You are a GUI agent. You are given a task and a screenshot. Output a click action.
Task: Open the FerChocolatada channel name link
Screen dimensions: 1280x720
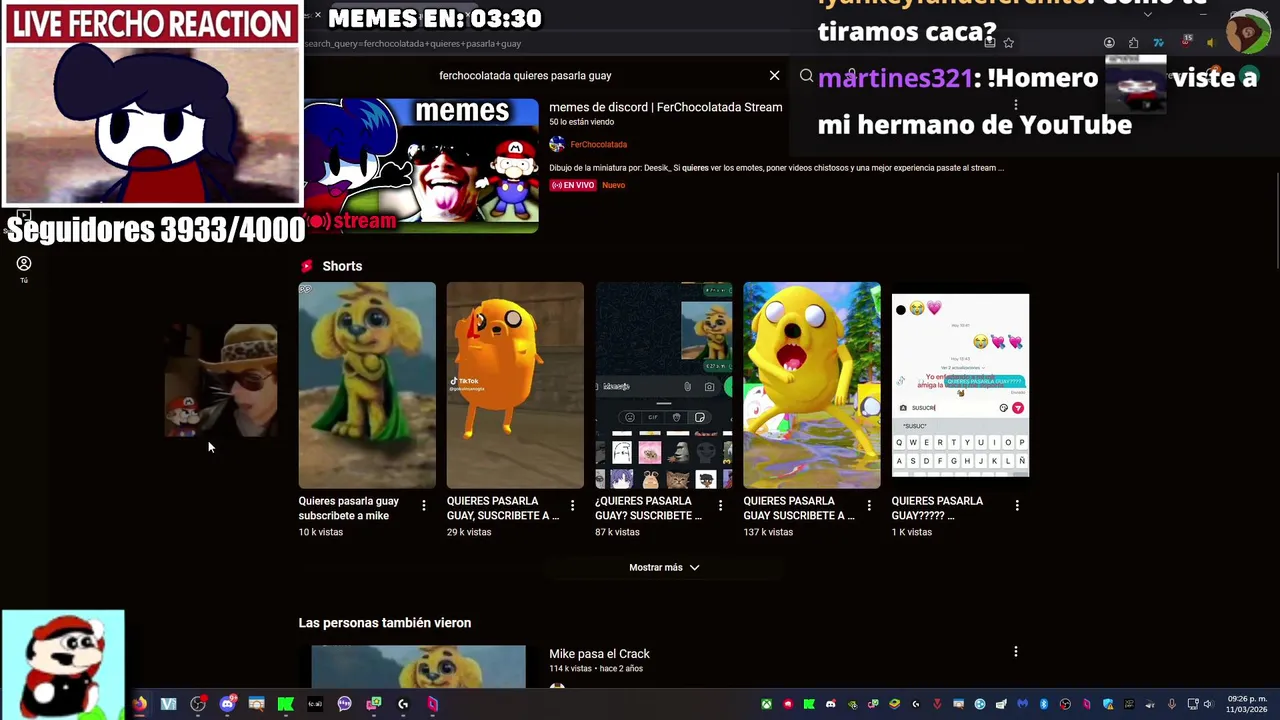click(598, 144)
